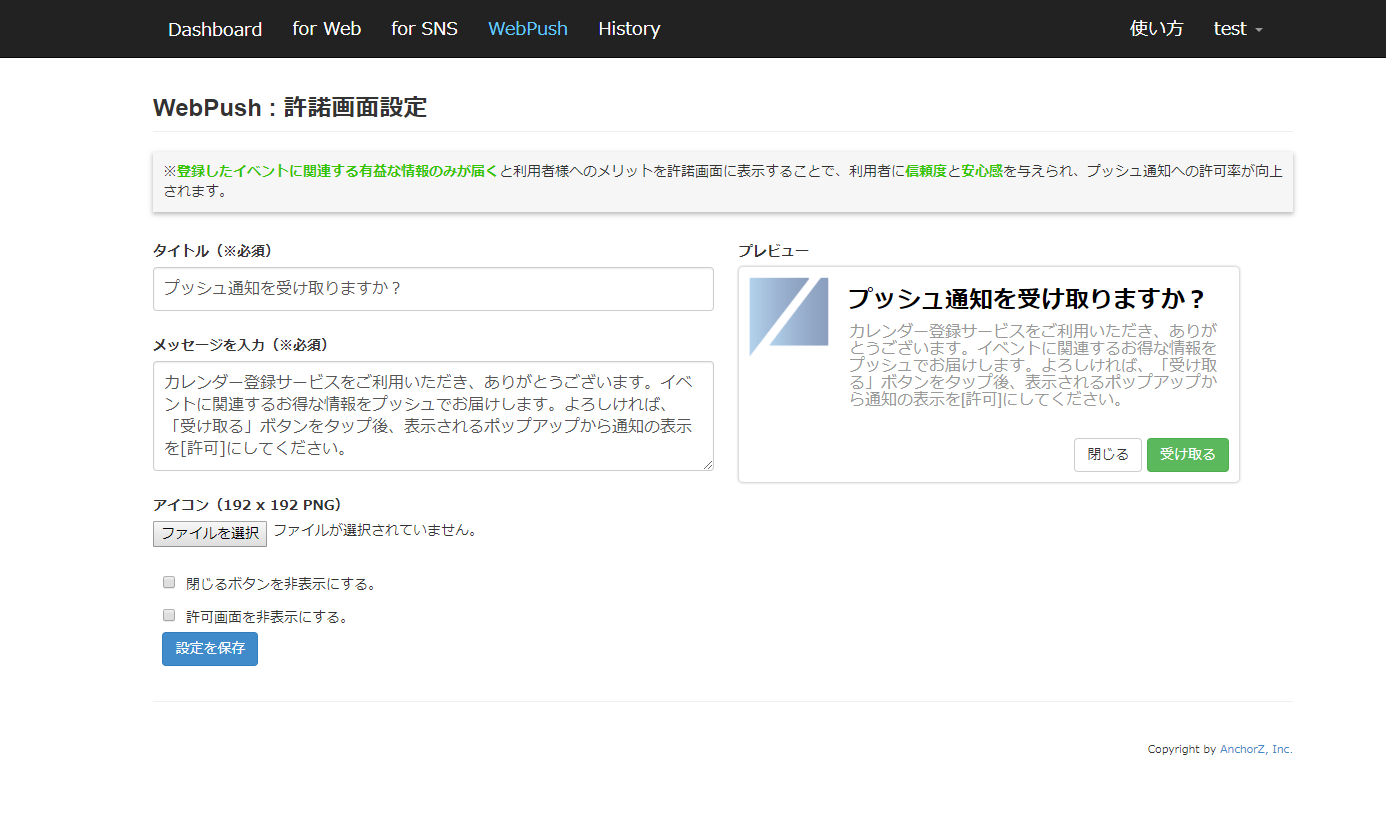Navigate to for SNS section
This screenshot has width=1386, height=827.
424,29
